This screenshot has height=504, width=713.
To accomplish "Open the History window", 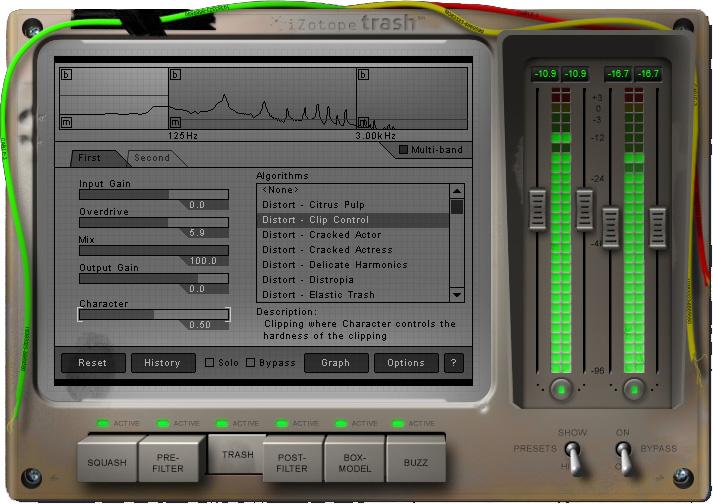I will point(163,363).
